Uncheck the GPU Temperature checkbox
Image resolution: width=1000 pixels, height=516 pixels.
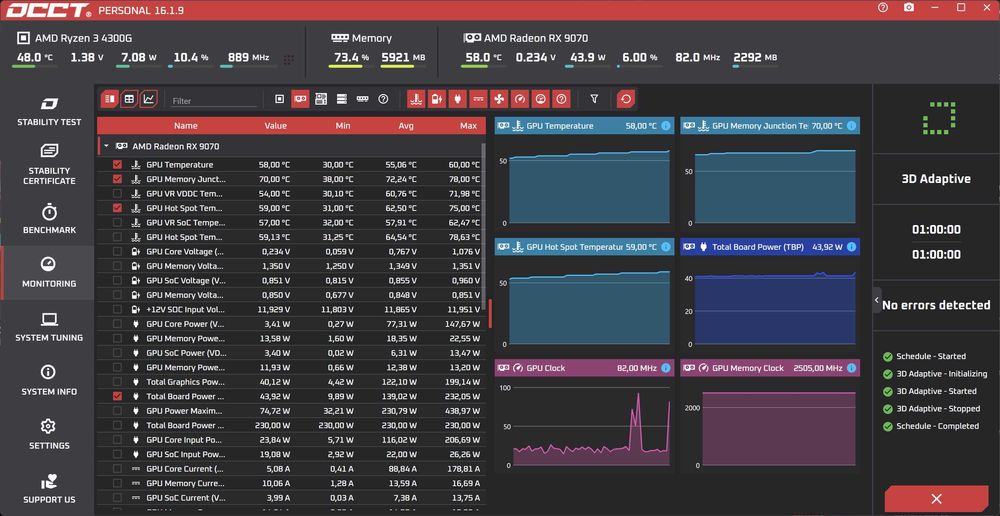coord(117,165)
